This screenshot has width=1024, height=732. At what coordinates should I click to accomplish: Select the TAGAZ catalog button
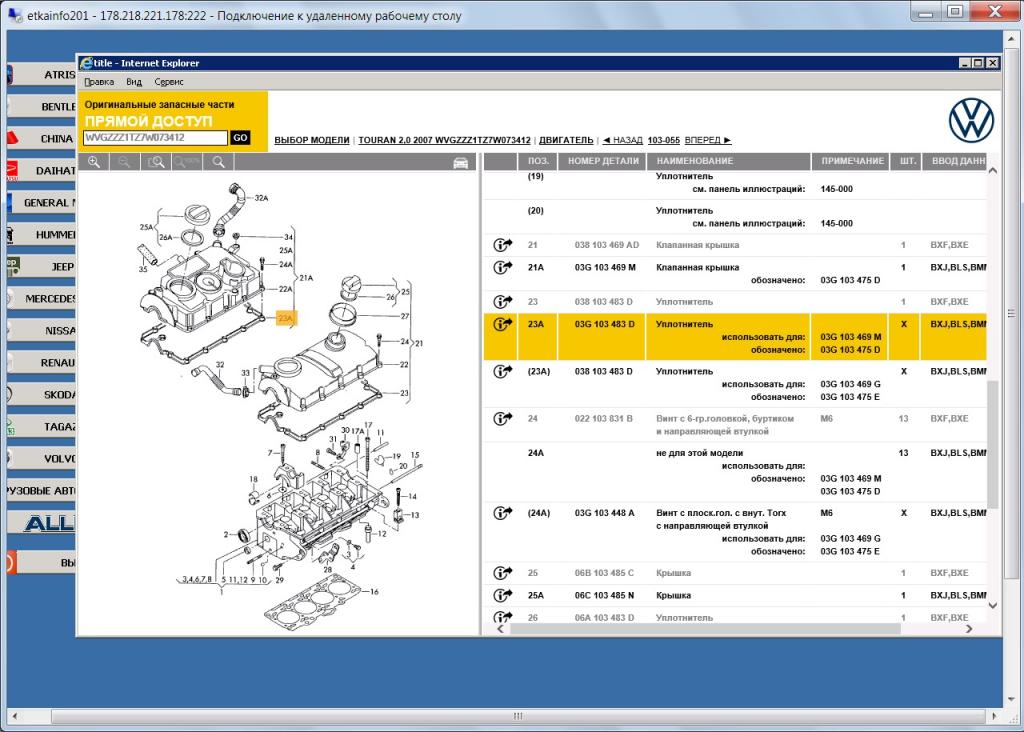(x=41, y=426)
